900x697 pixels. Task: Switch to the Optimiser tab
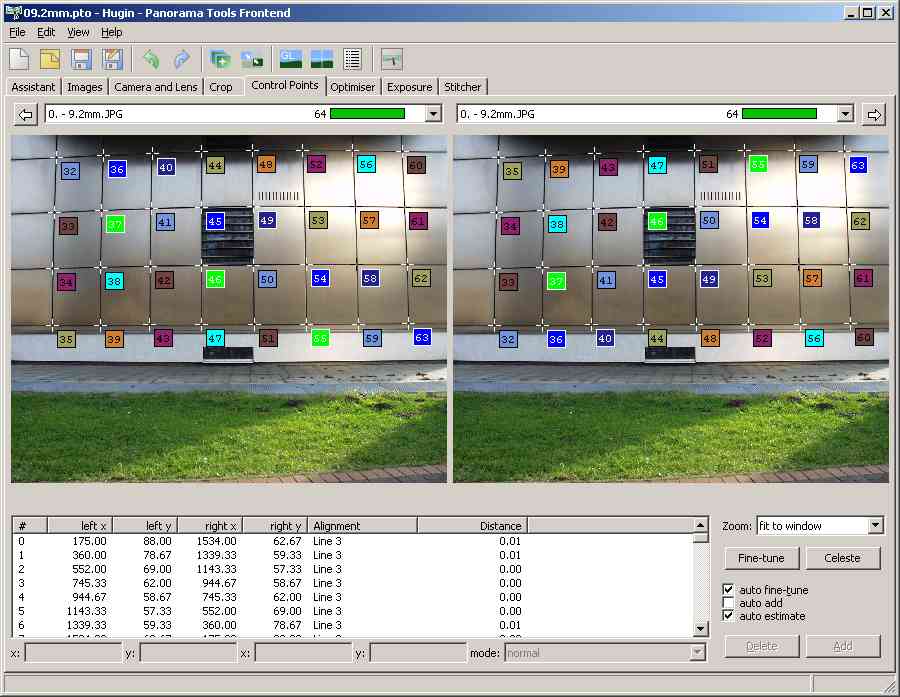click(353, 87)
